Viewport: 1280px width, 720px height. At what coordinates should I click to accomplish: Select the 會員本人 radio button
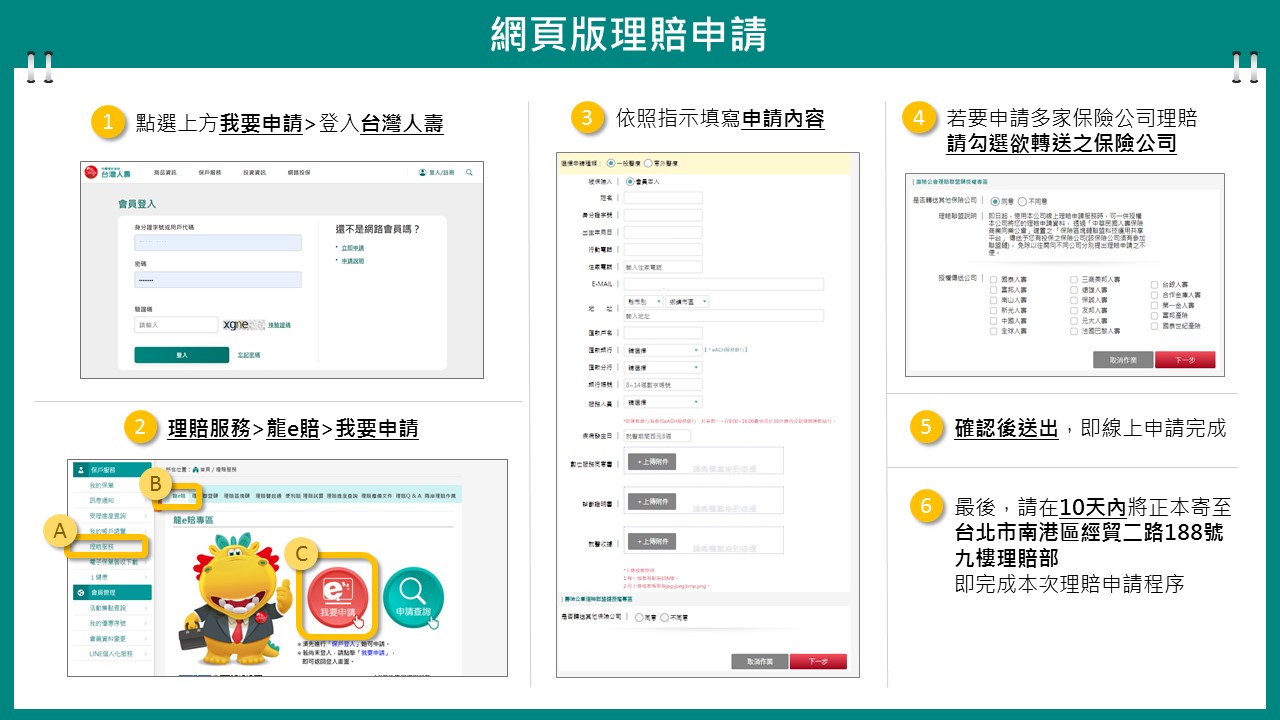(x=630, y=182)
